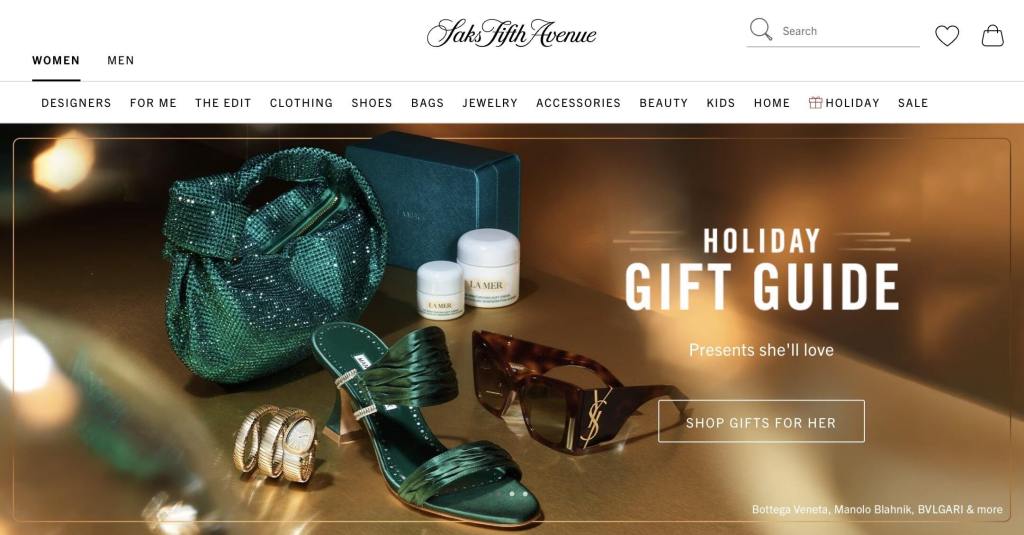Open the ACCESSORIES category
Image resolution: width=1024 pixels, height=535 pixels.
[579, 103]
